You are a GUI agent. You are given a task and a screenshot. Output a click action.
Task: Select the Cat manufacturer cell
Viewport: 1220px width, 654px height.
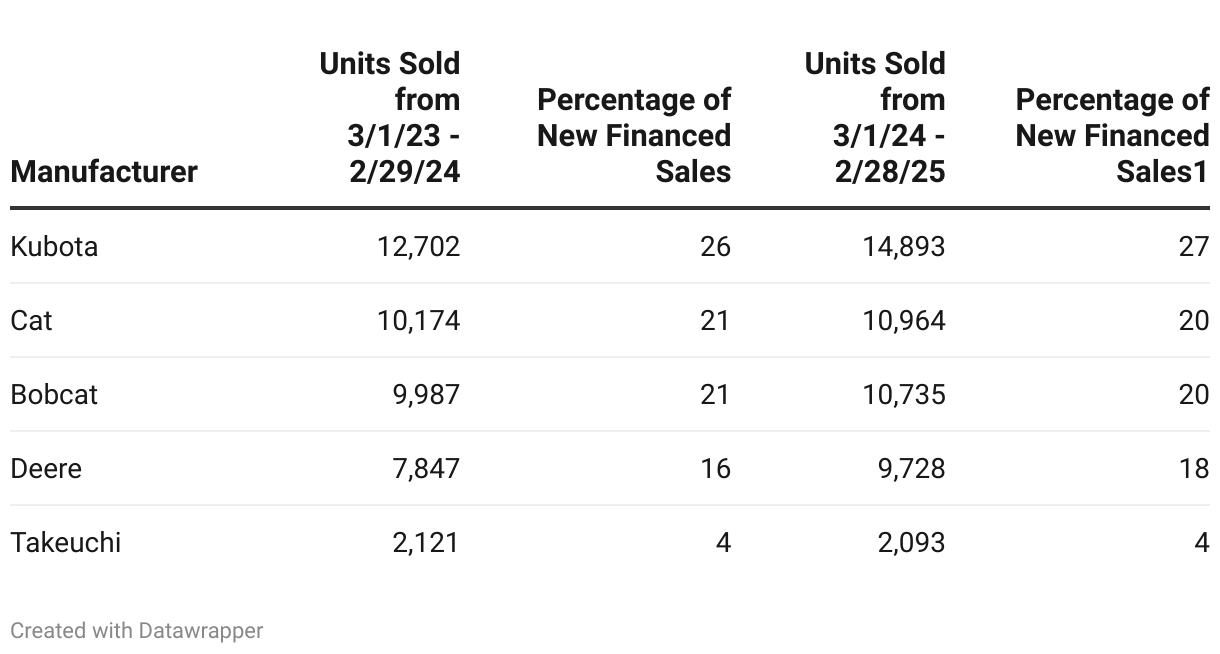(x=31, y=320)
